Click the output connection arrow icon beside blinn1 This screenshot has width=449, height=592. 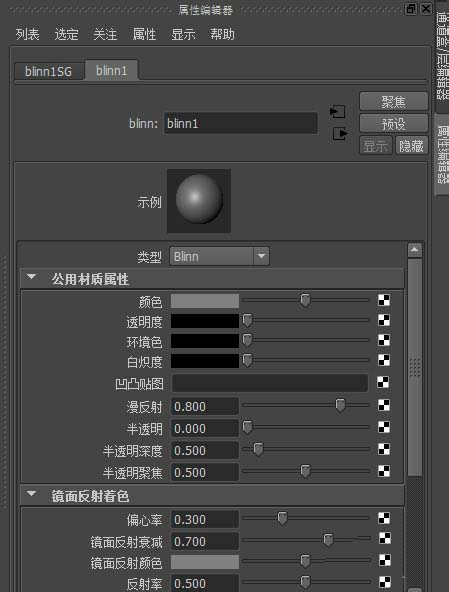[x=340, y=134]
